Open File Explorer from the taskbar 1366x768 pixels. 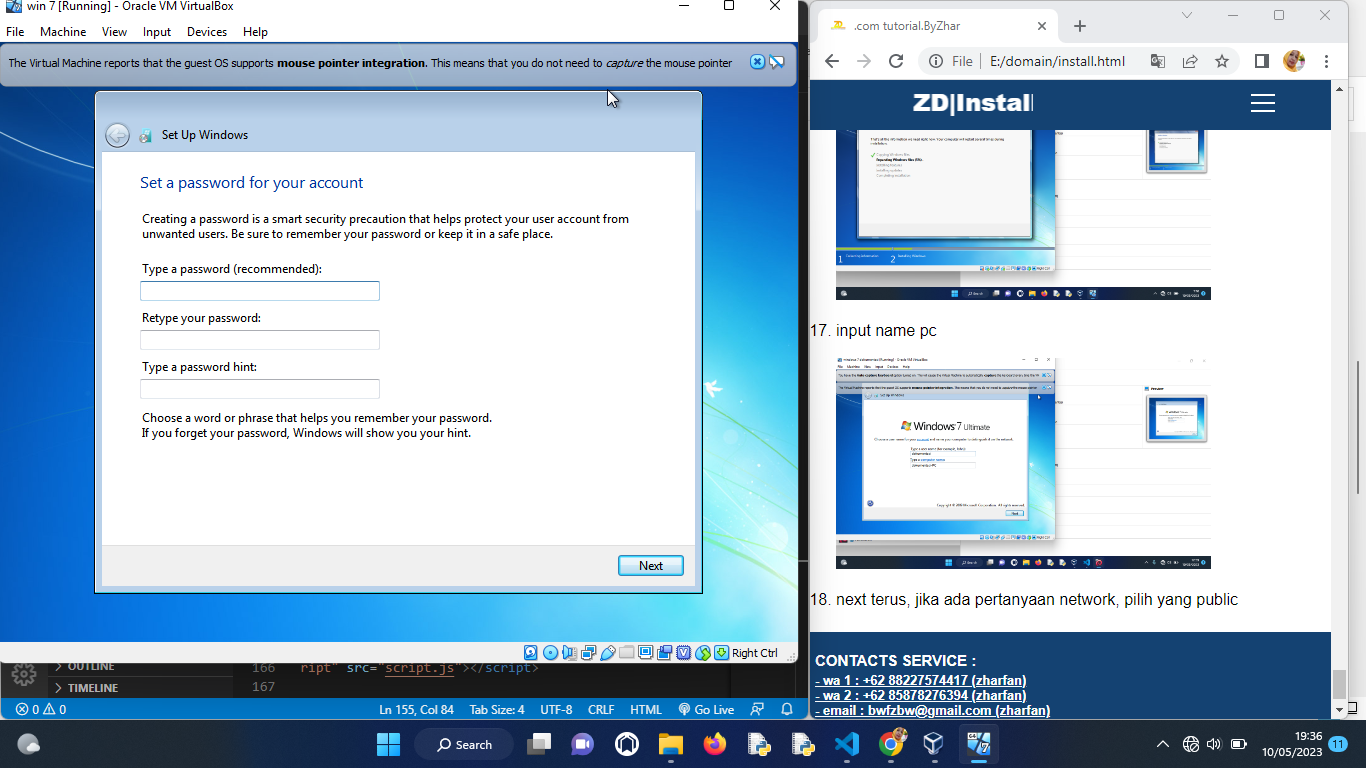tap(670, 744)
